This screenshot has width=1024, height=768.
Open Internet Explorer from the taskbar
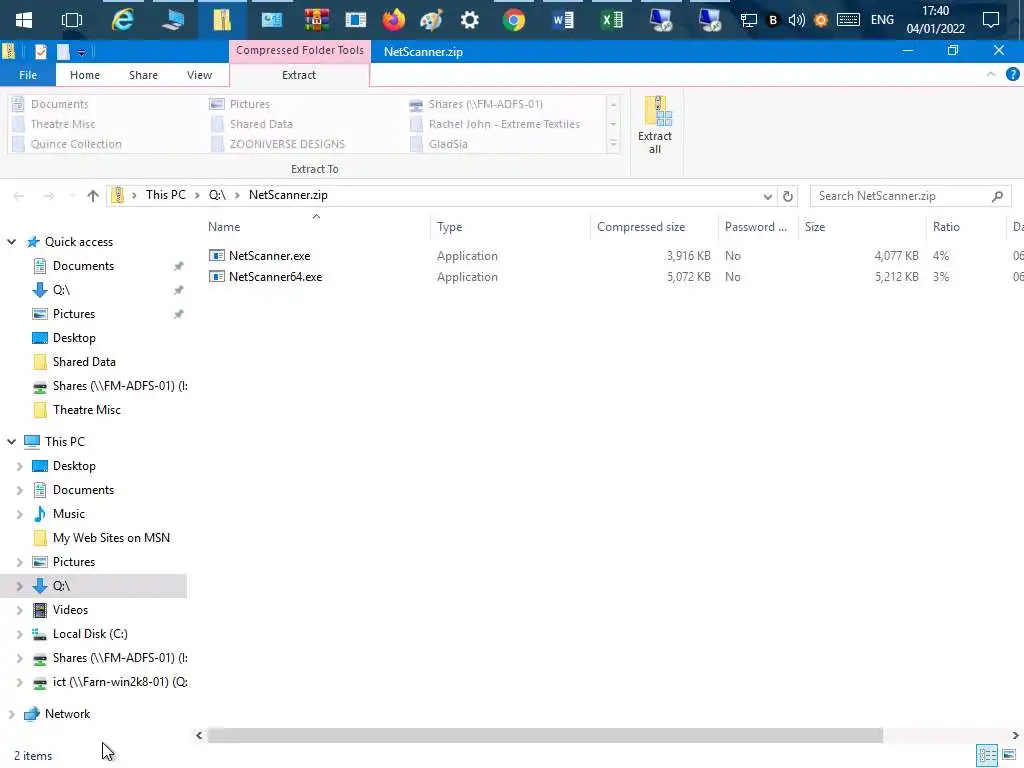[122, 20]
